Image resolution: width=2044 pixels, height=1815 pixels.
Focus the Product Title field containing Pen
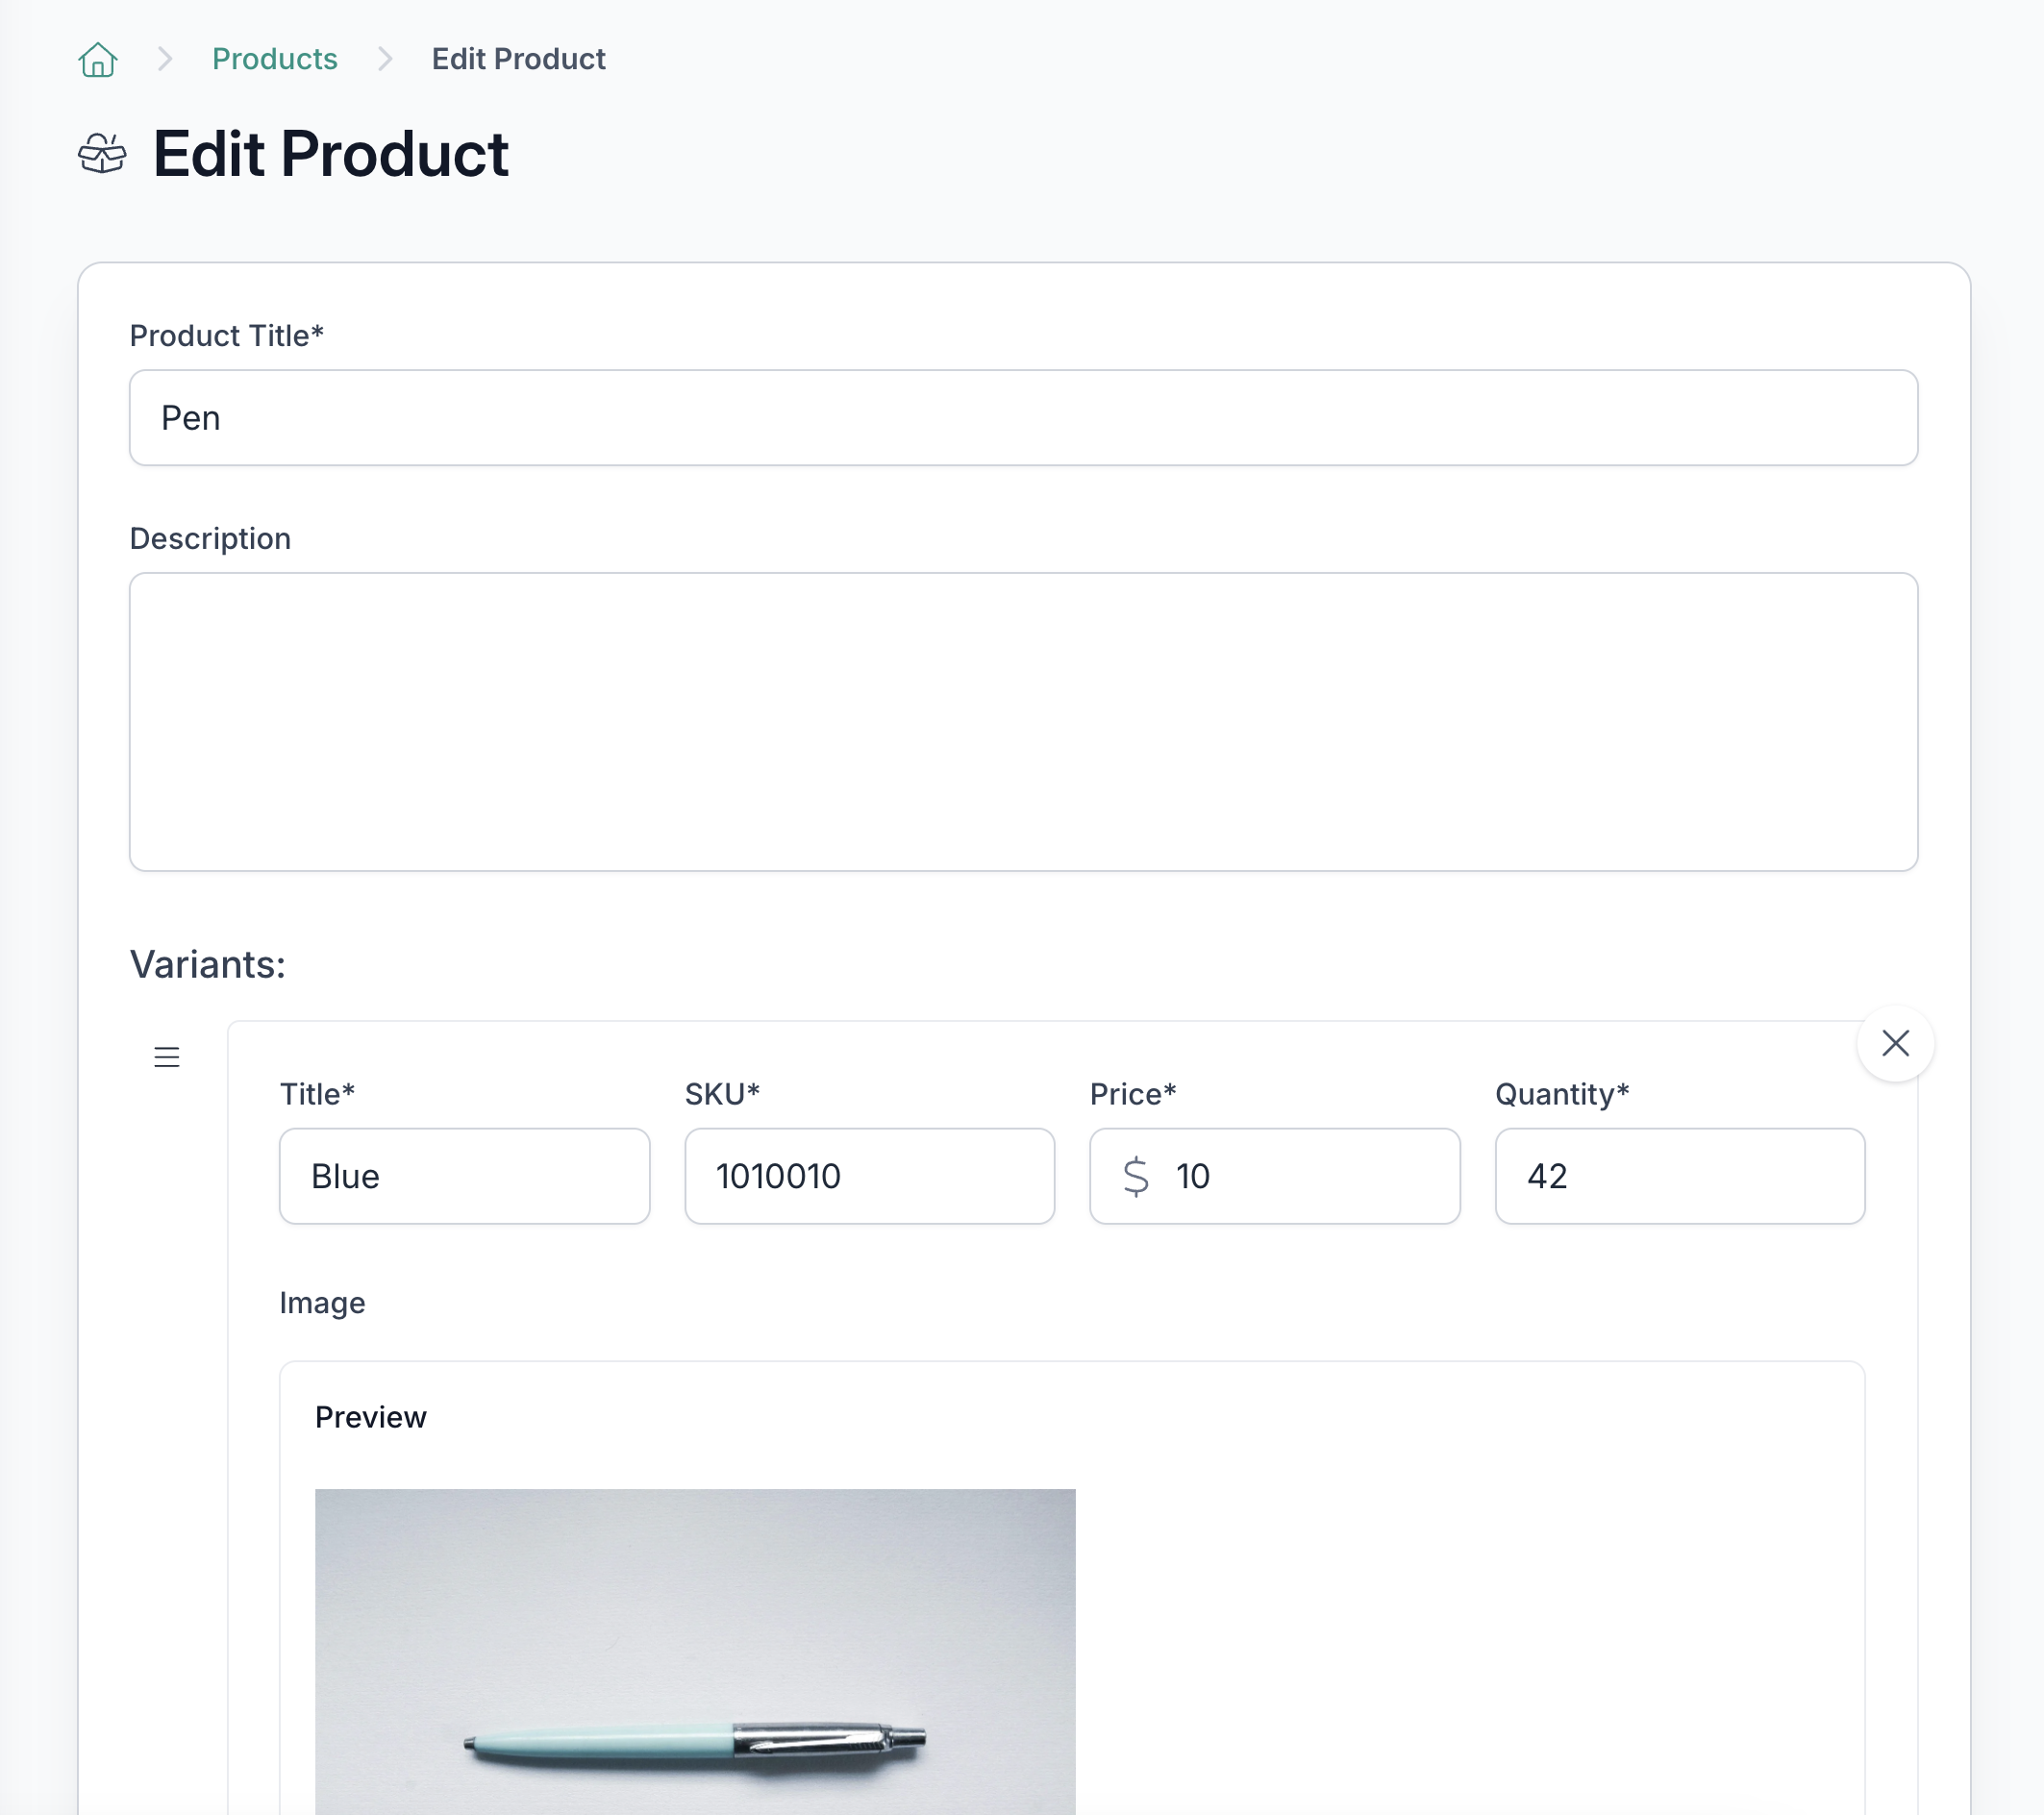1023,418
